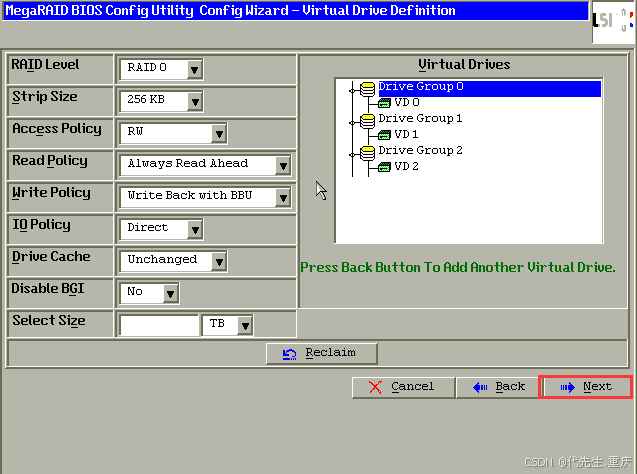The image size is (637, 474).
Task: Click the Drive Cache label
Action: click(51, 257)
